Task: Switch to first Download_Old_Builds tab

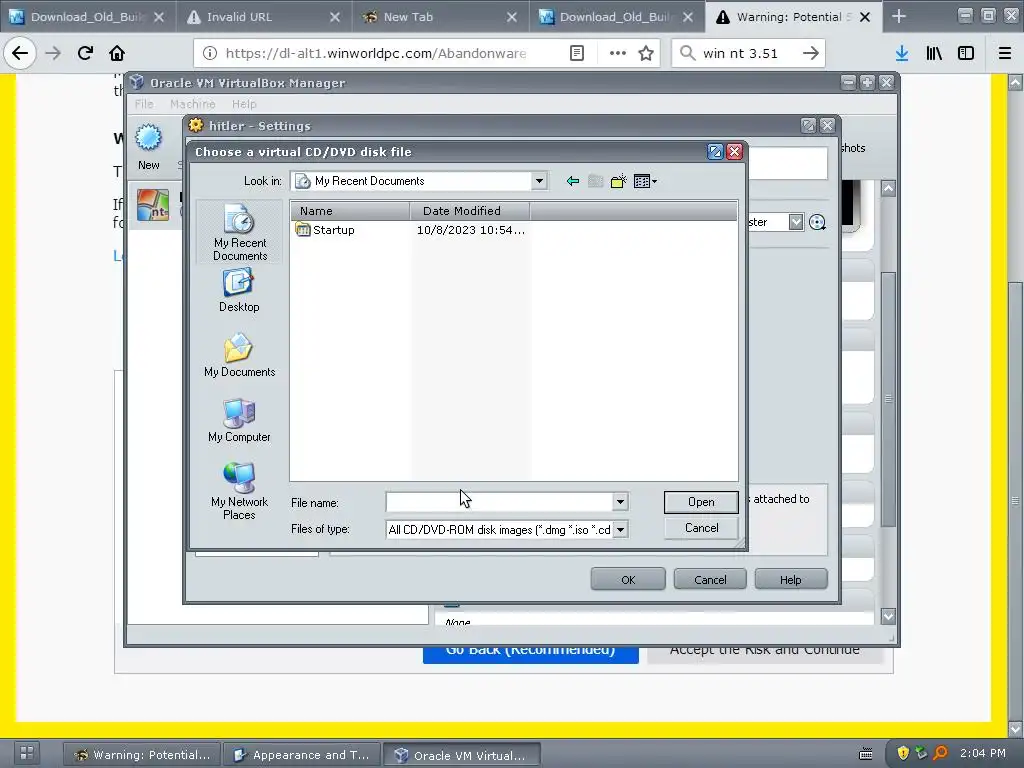Action: (x=88, y=17)
